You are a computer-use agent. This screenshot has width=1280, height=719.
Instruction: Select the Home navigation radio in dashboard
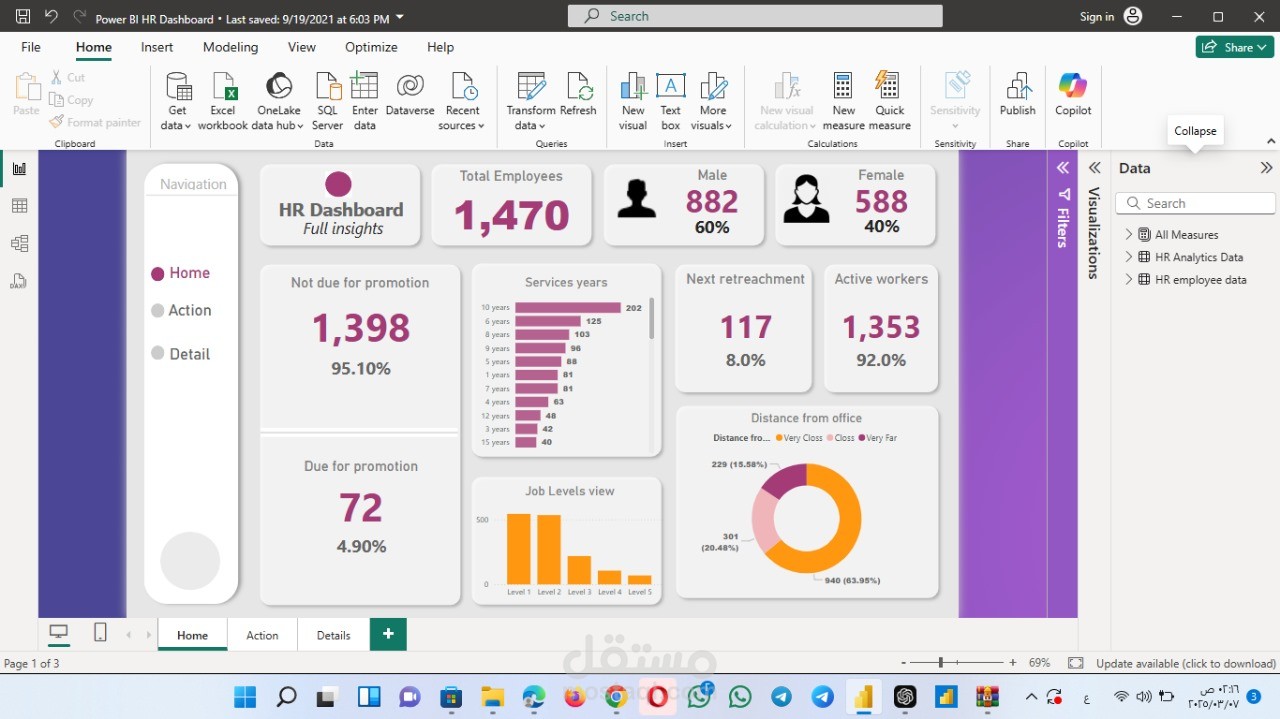pos(157,274)
